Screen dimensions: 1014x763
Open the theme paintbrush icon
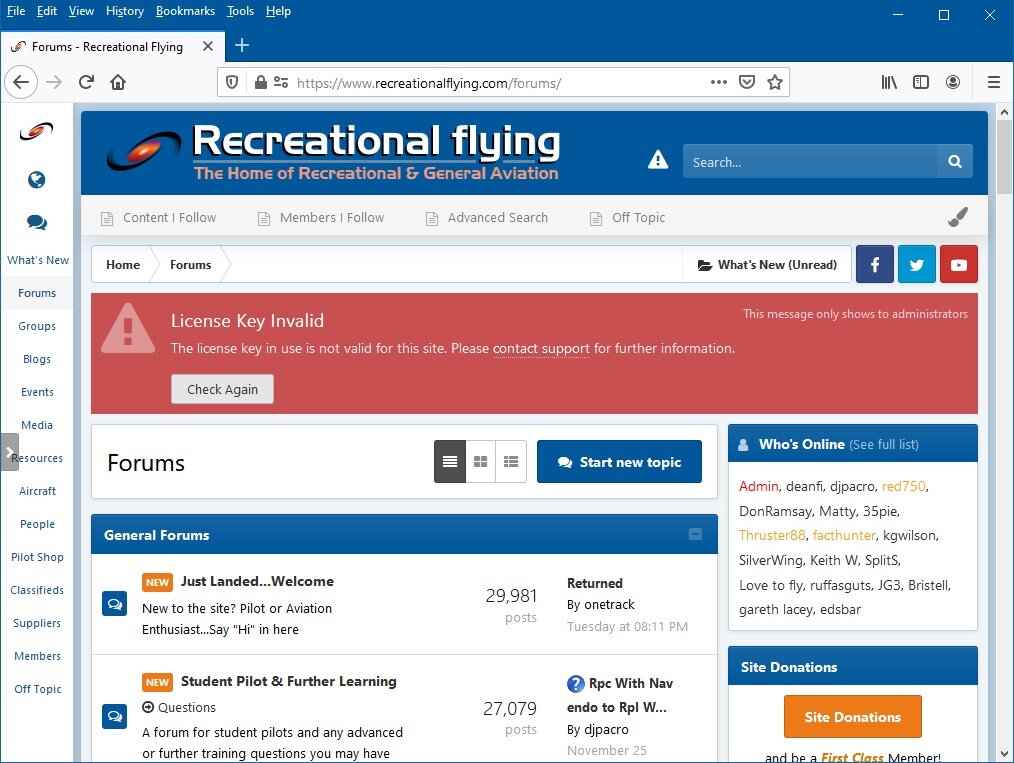pyautogui.click(x=958, y=217)
